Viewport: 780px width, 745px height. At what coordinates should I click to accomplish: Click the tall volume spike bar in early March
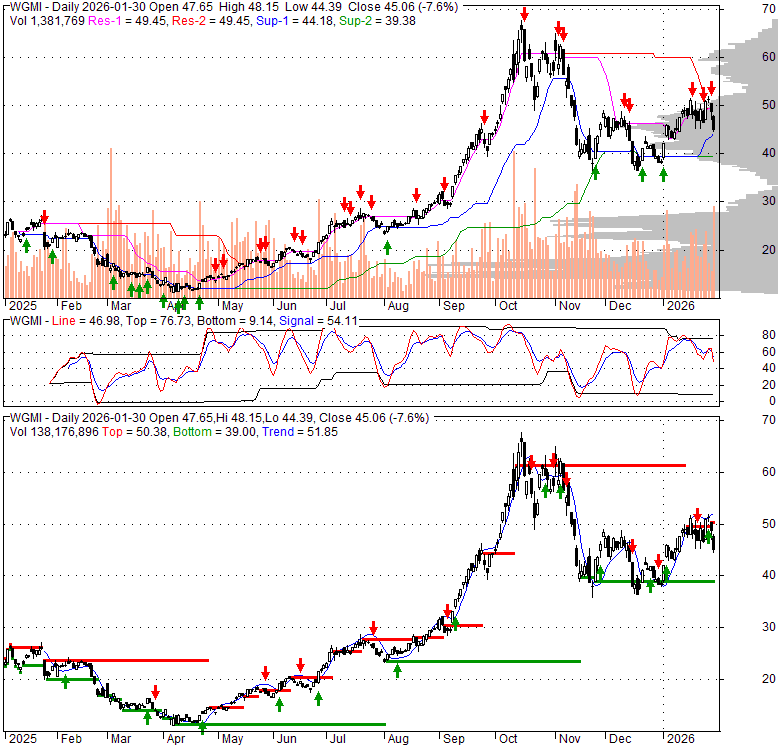coord(110,222)
